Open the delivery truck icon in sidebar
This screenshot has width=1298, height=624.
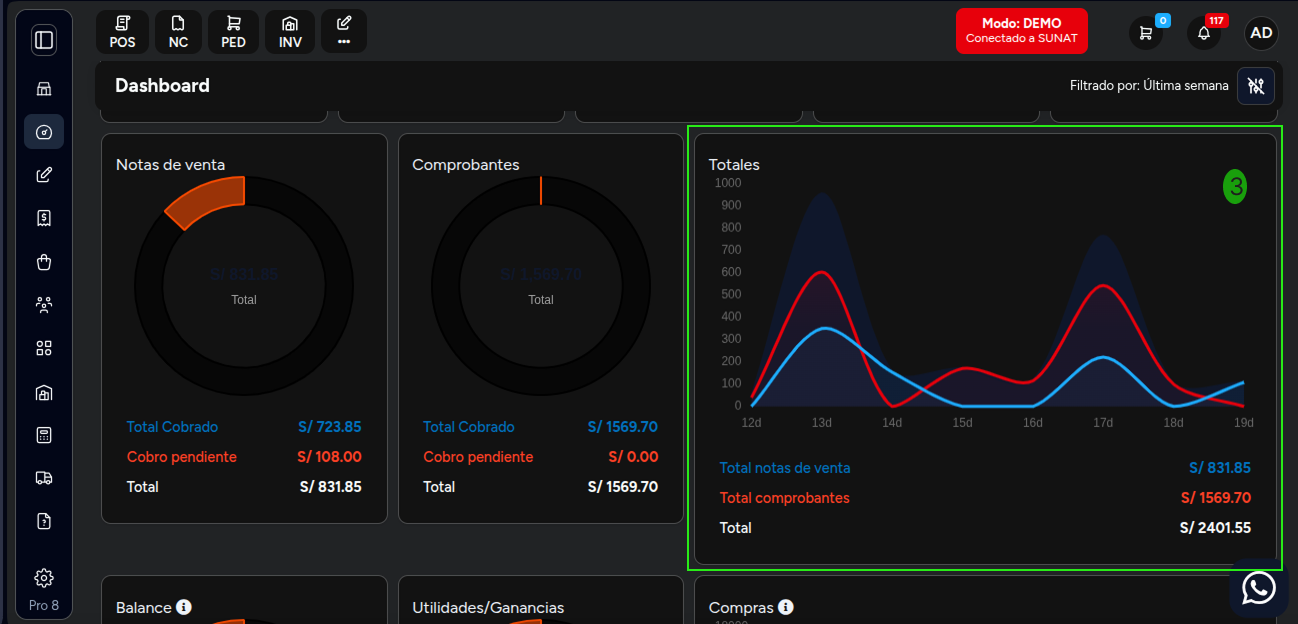(44, 478)
